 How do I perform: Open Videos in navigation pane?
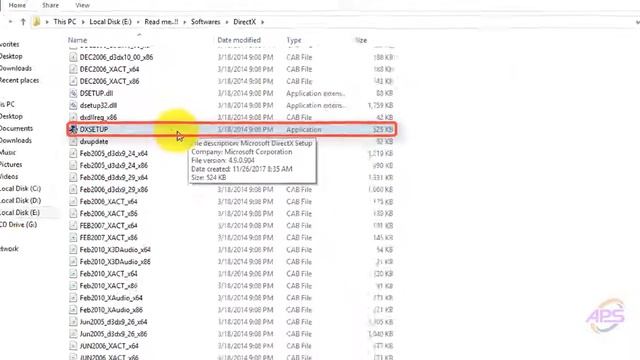click(x=9, y=177)
